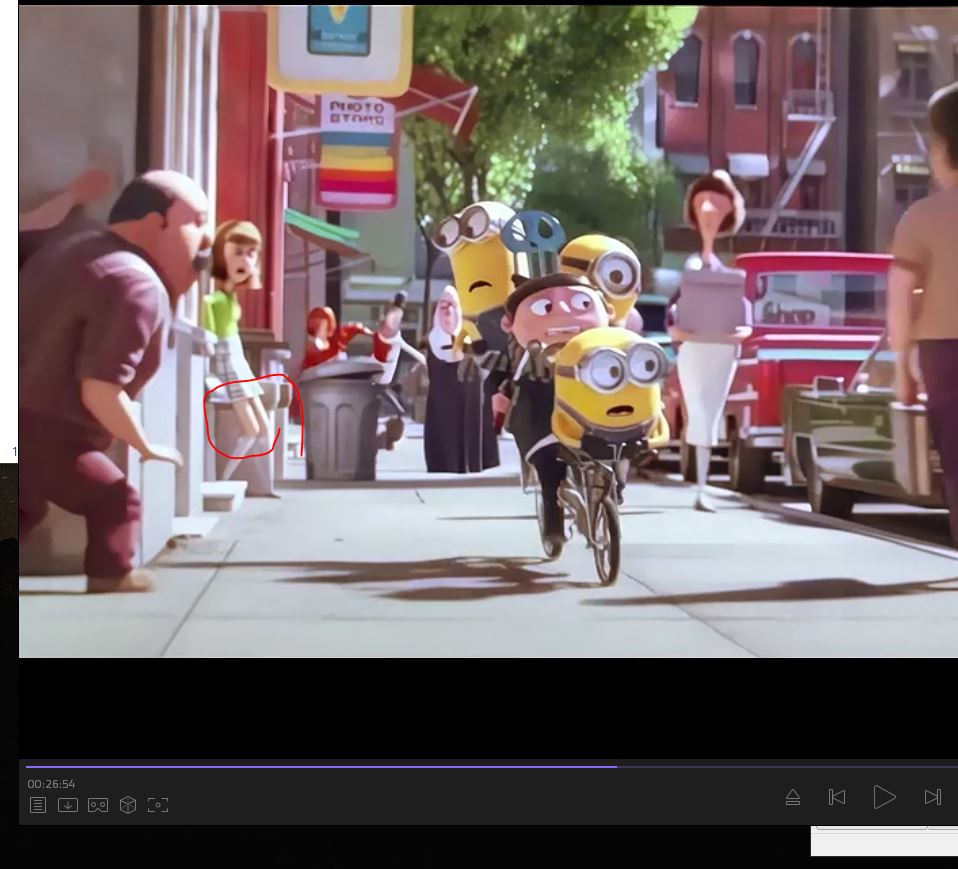Take a snapshot with the capture-frame icon

(x=158, y=805)
